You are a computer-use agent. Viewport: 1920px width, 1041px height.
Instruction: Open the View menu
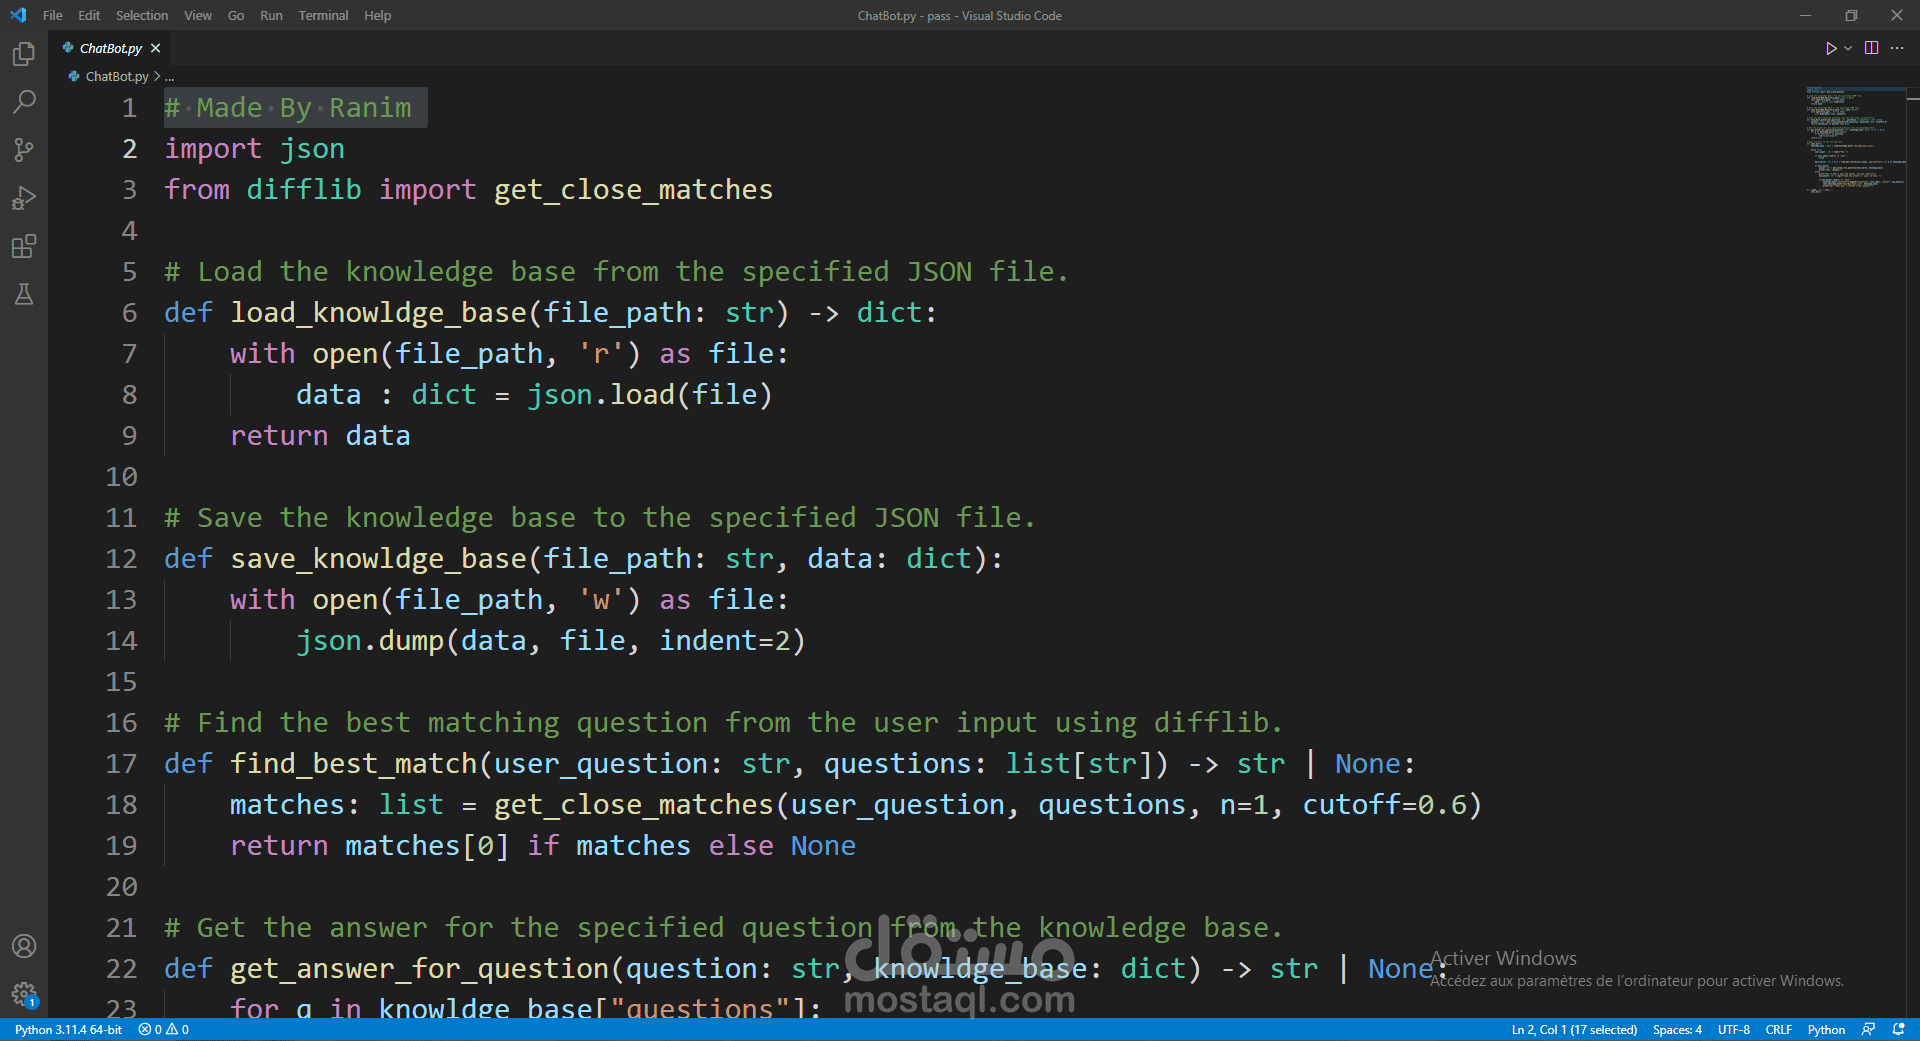[198, 15]
